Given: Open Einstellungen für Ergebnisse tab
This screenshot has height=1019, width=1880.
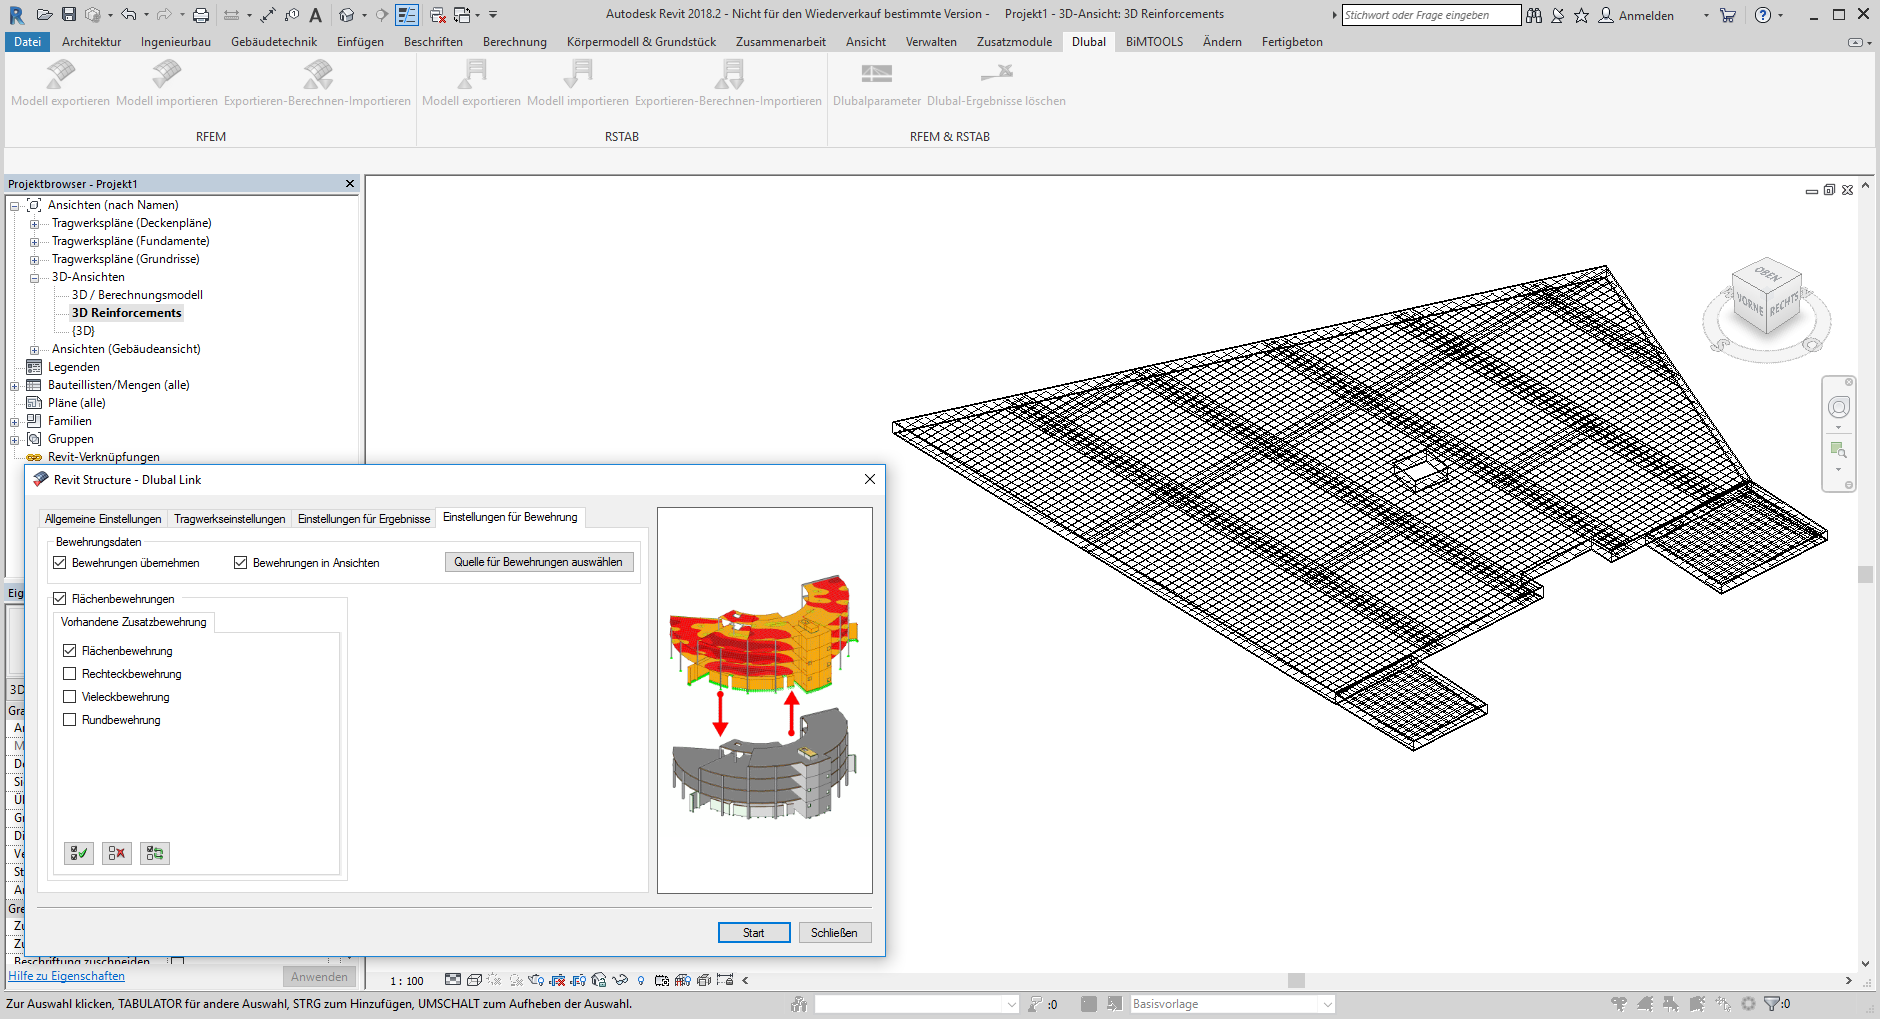Looking at the screenshot, I should click(x=364, y=519).
